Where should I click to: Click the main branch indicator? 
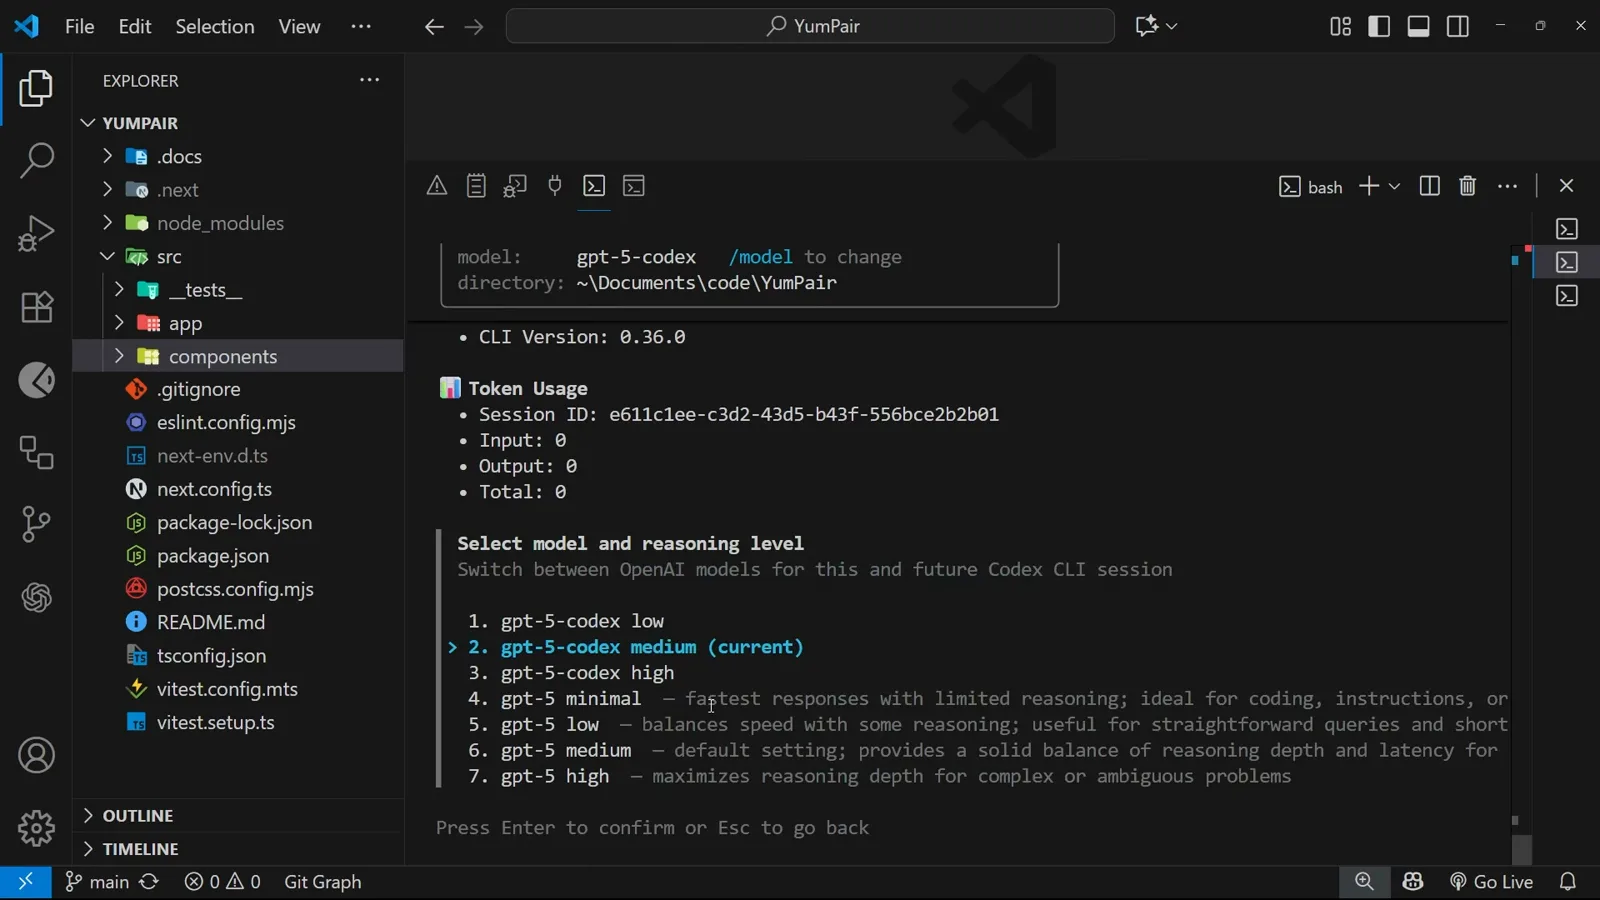pos(98,882)
